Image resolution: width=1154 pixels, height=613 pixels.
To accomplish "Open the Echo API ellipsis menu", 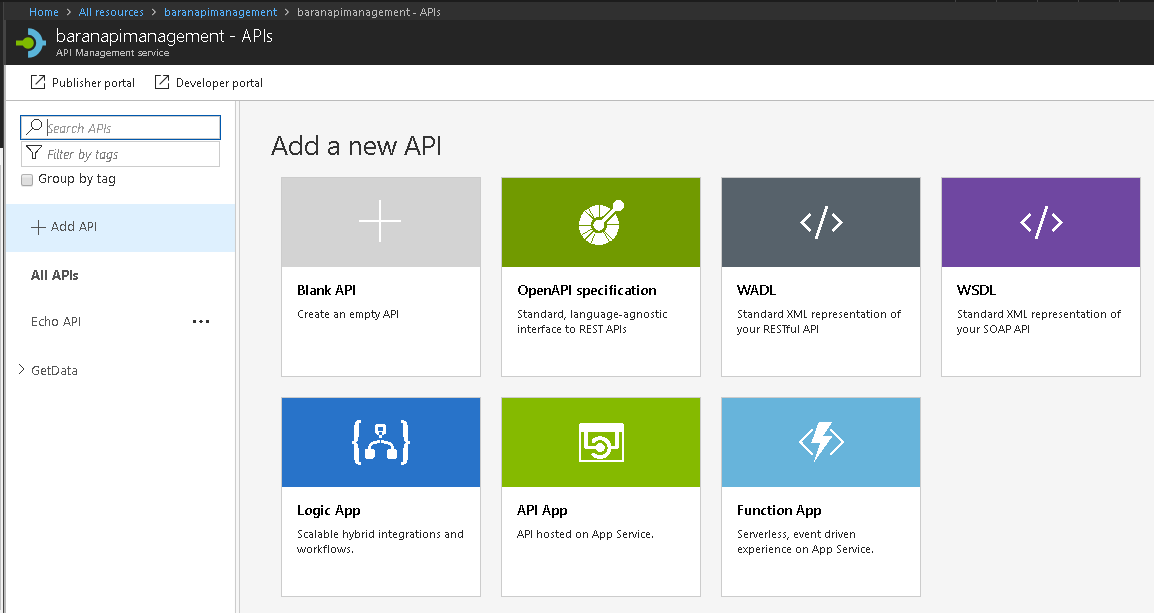I will pos(201,322).
